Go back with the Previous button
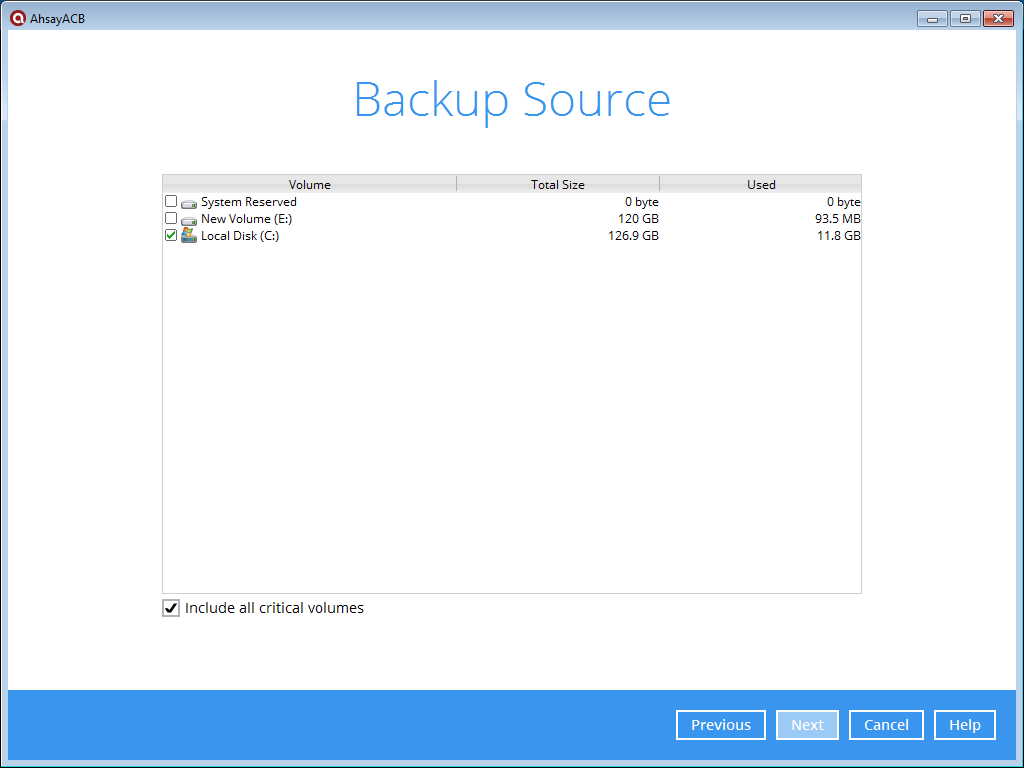The width and height of the screenshot is (1024, 768). coord(720,725)
